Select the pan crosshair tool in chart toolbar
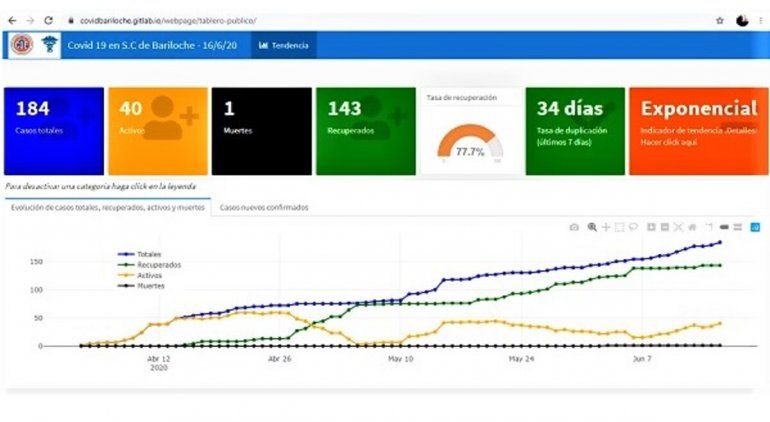 tap(606, 227)
